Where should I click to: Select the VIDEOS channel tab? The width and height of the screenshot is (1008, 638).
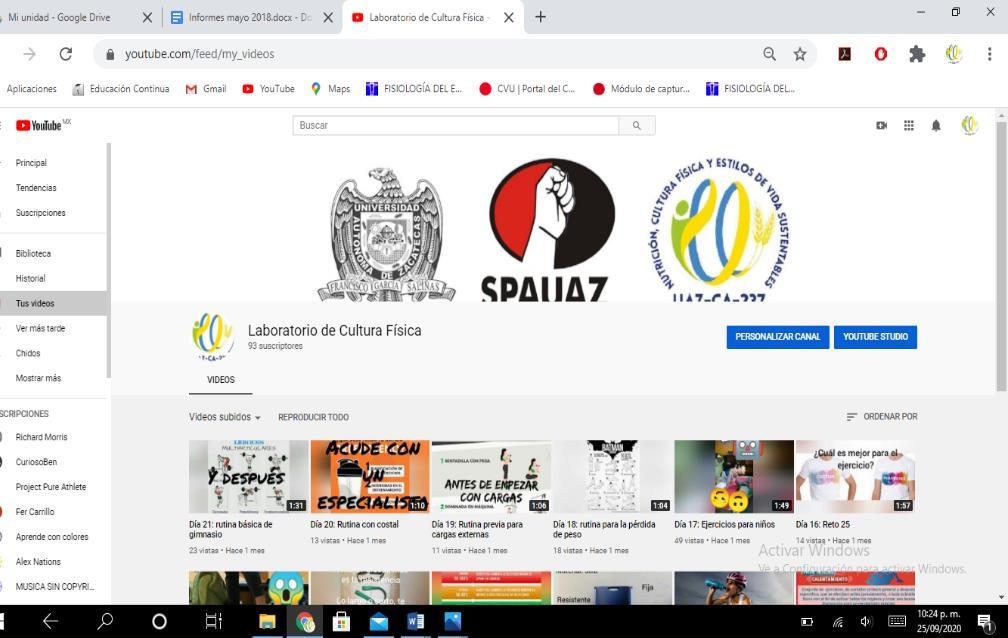coord(220,380)
